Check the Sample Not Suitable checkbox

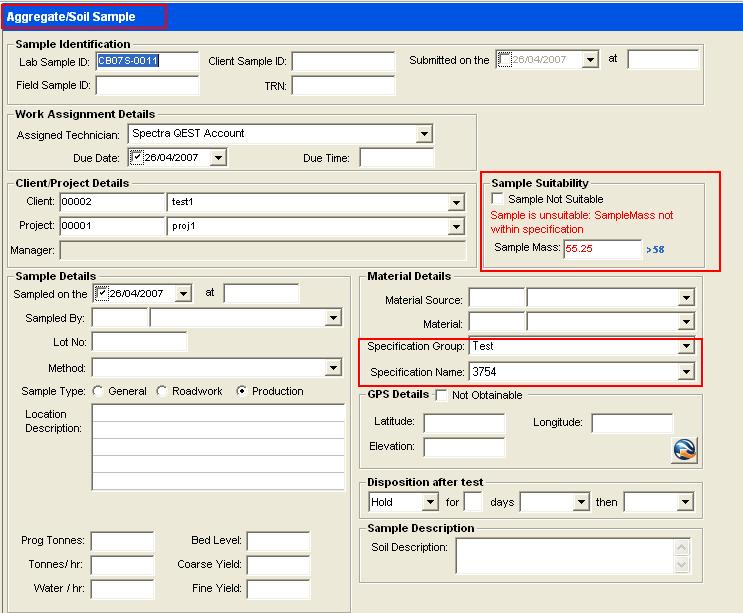(498, 199)
